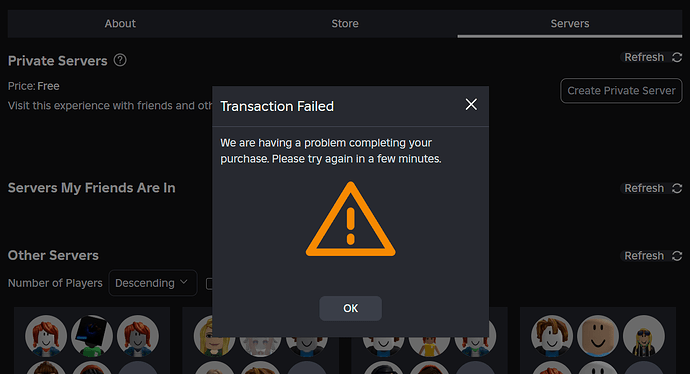Screen dimensions: 690x374
Task: Close the Transaction Failed dialog with X
Action: pyautogui.click(x=471, y=105)
